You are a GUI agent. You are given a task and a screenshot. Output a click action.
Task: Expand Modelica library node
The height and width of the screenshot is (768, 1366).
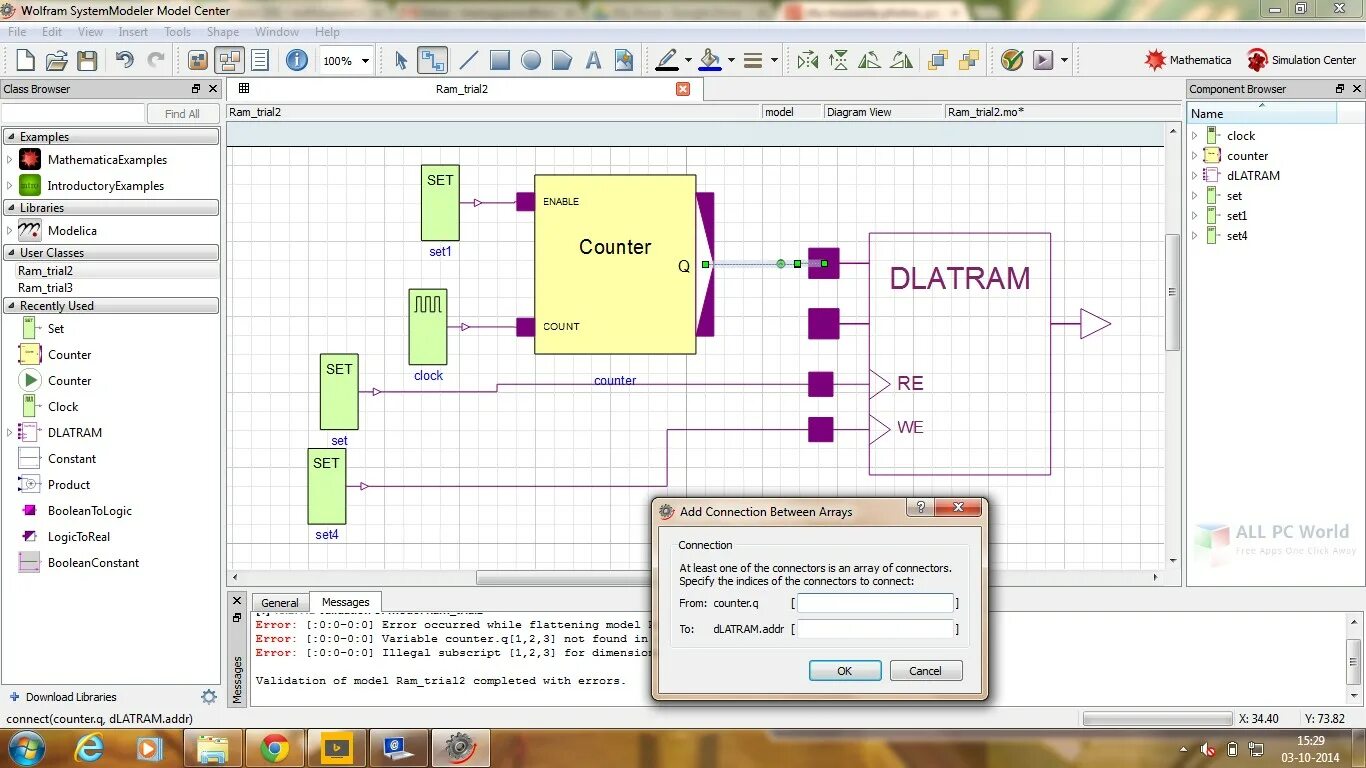tap(10, 230)
